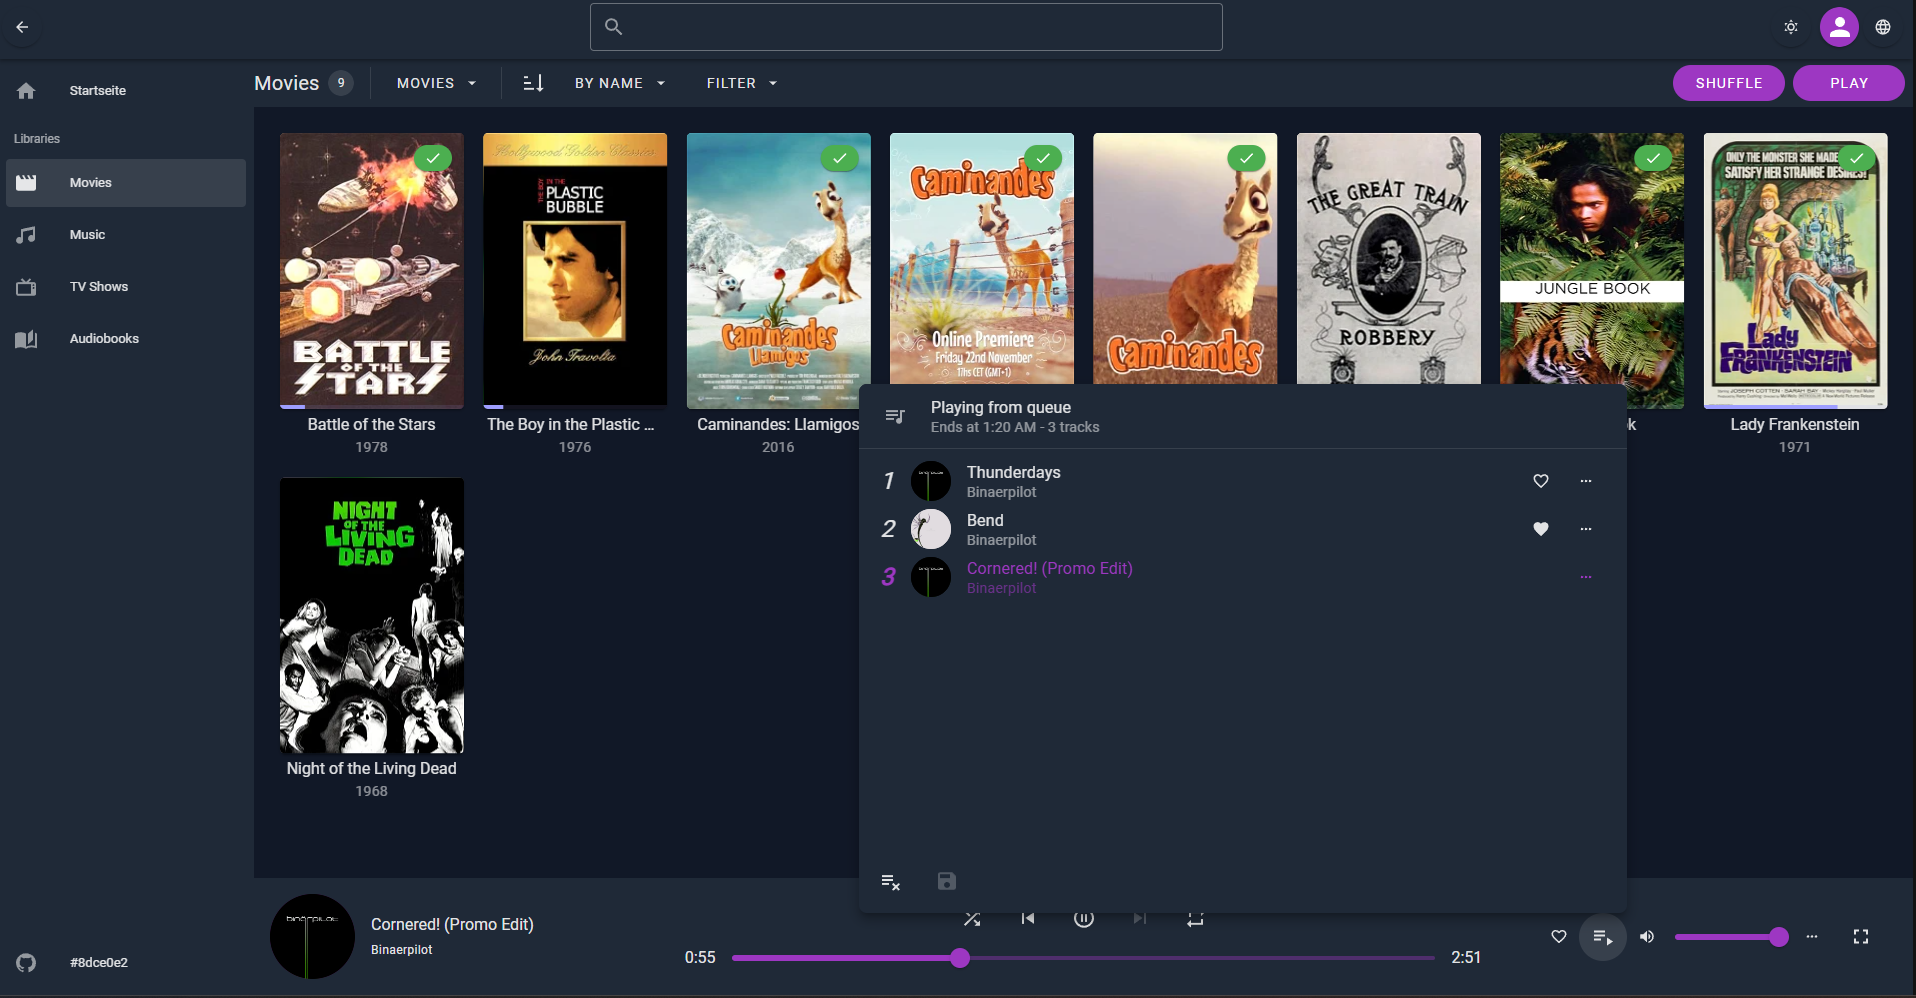Go back using the arrow icon
The image size is (1916, 998).
[x=22, y=27]
